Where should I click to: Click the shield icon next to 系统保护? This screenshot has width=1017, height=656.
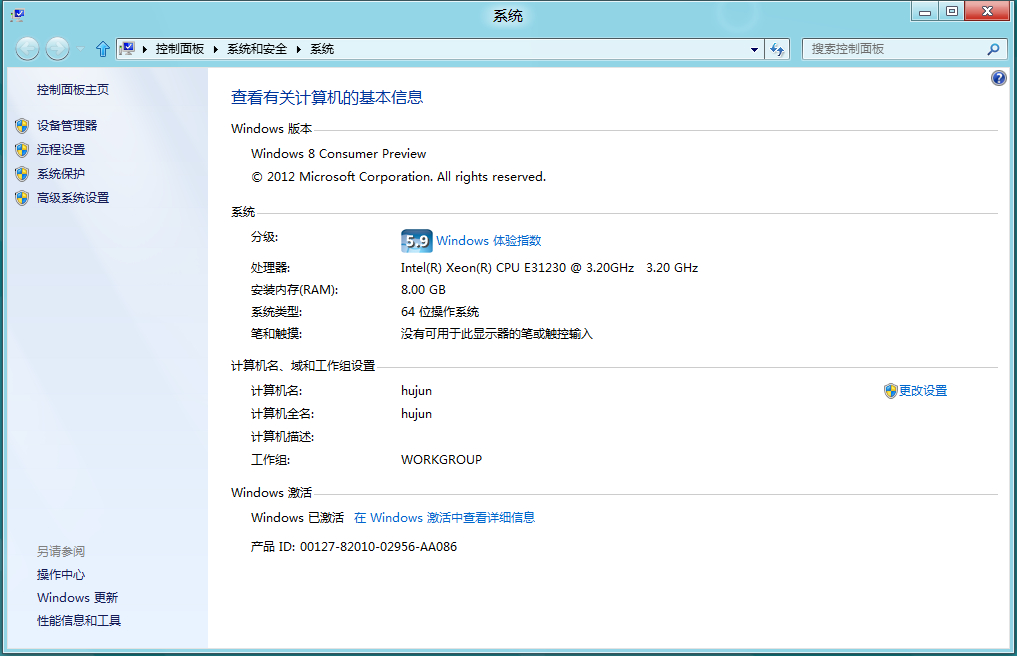22,174
